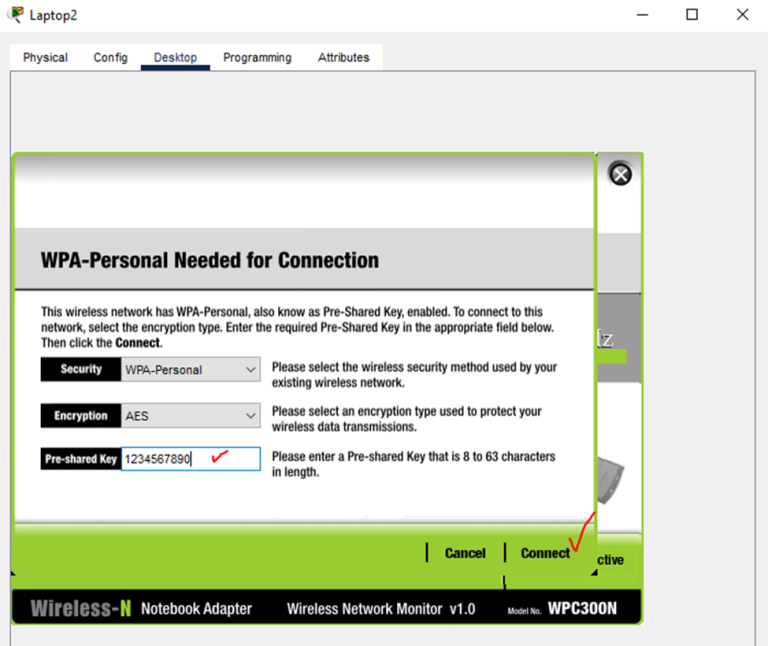Image resolution: width=768 pixels, height=646 pixels.
Task: Click the Packet Tracer Laptop2 window icon
Action: click(16, 15)
